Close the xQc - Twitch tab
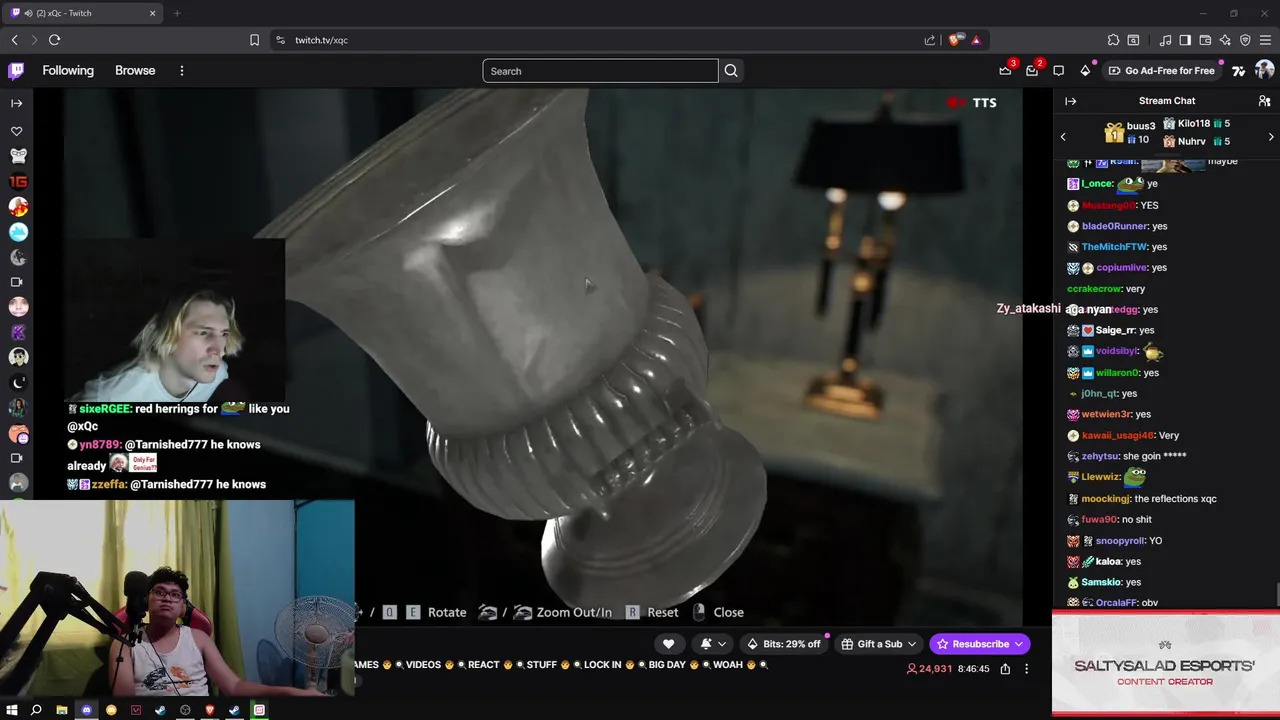 pos(153,13)
